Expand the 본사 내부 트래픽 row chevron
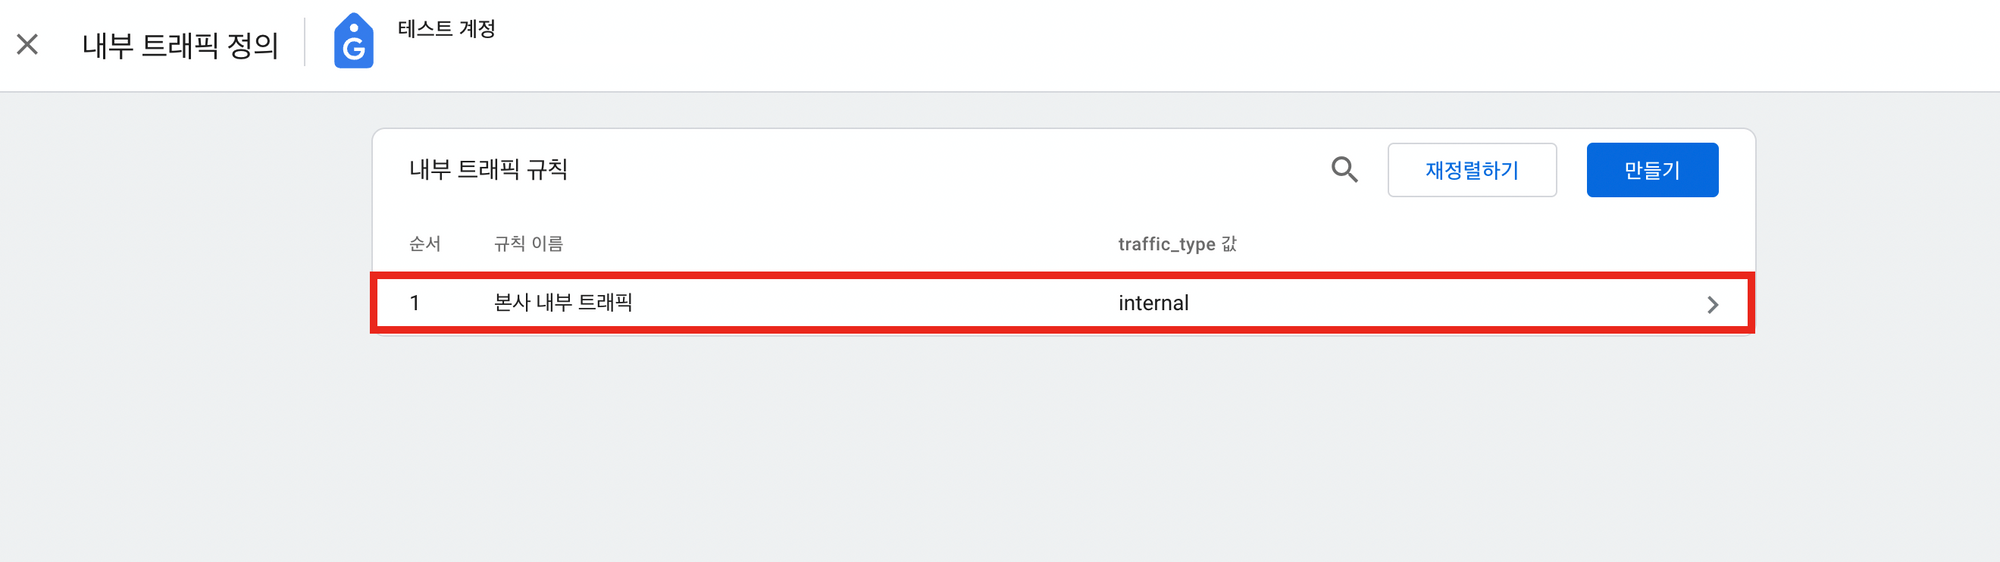Viewport: 2000px width, 562px height. 1712,304
